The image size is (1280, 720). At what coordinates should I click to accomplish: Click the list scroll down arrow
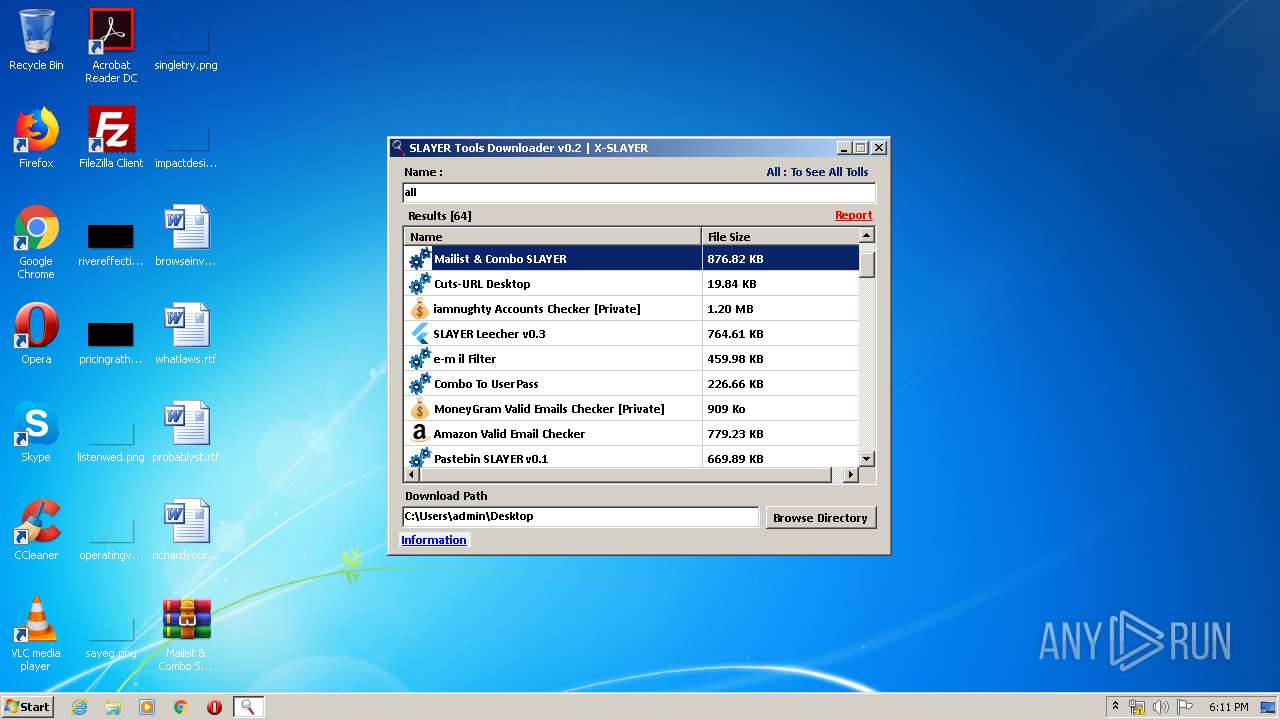pyautogui.click(x=867, y=459)
